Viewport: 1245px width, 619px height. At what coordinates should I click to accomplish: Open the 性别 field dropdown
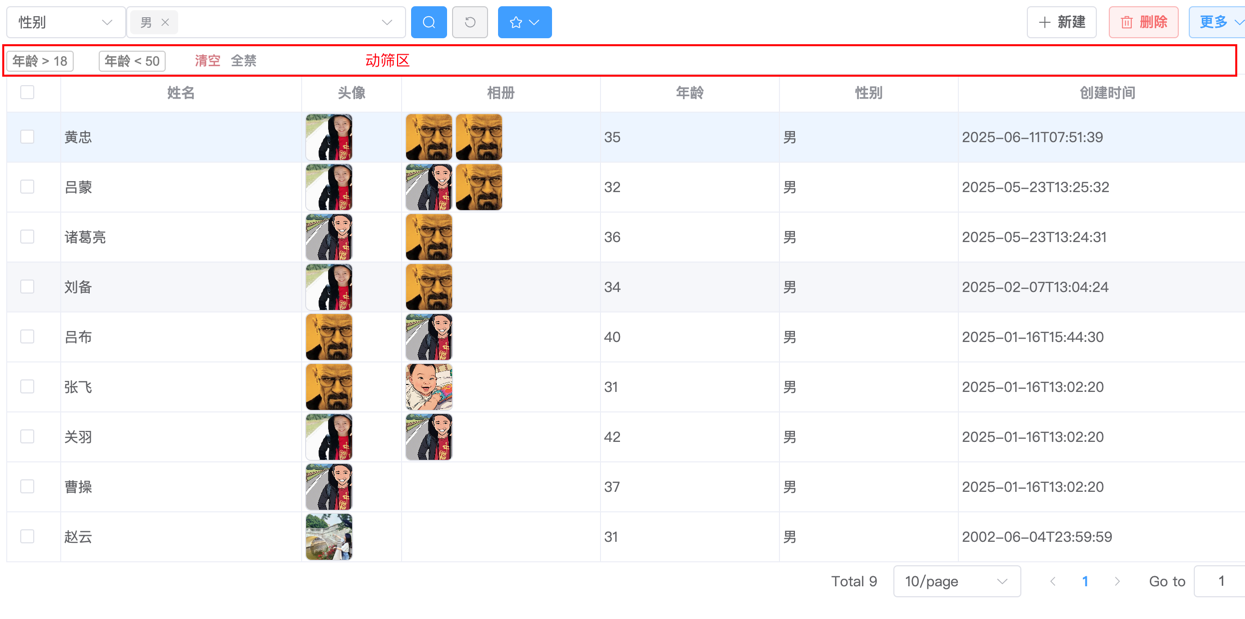point(65,22)
